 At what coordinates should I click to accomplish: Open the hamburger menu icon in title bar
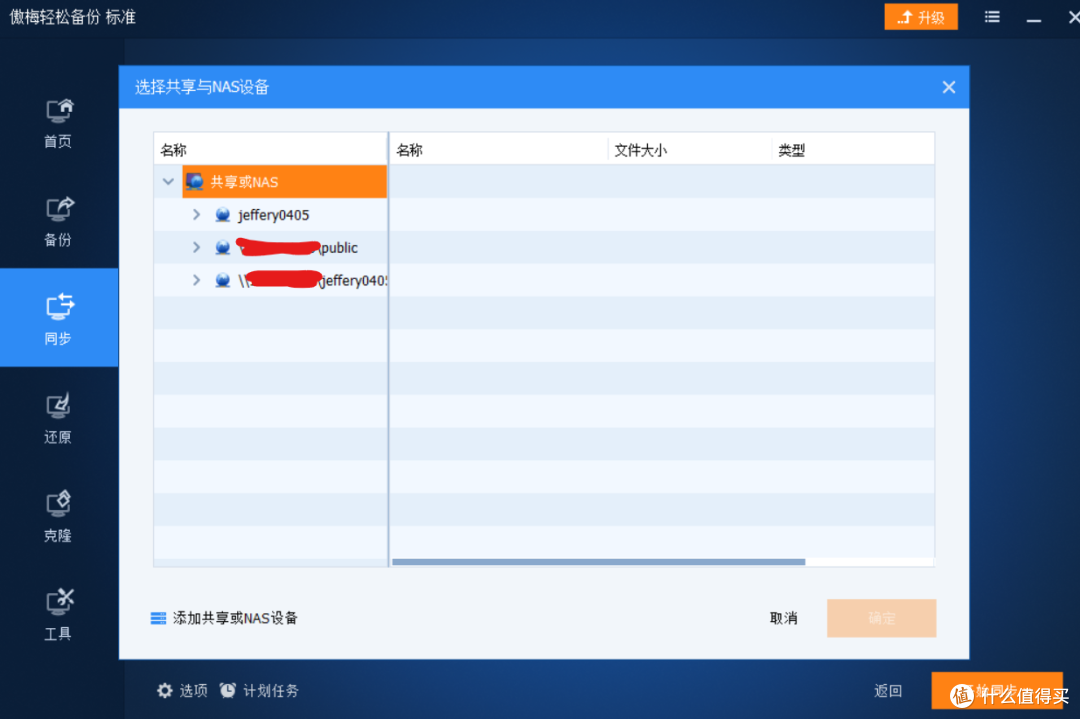click(x=992, y=17)
